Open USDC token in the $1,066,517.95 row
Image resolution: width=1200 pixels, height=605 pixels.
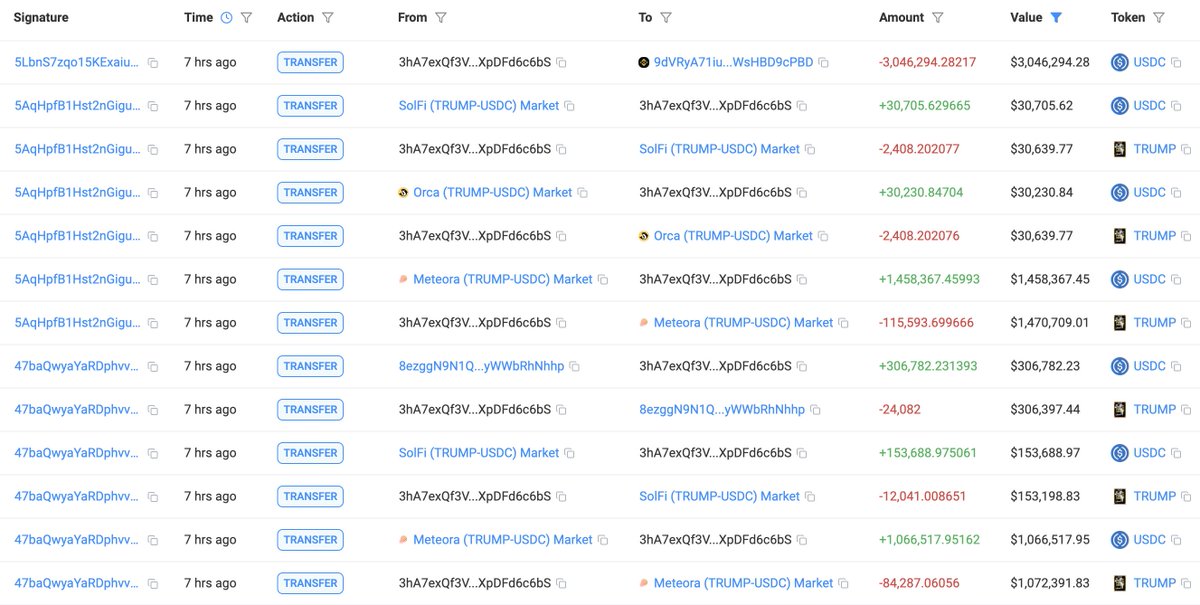[1149, 539]
